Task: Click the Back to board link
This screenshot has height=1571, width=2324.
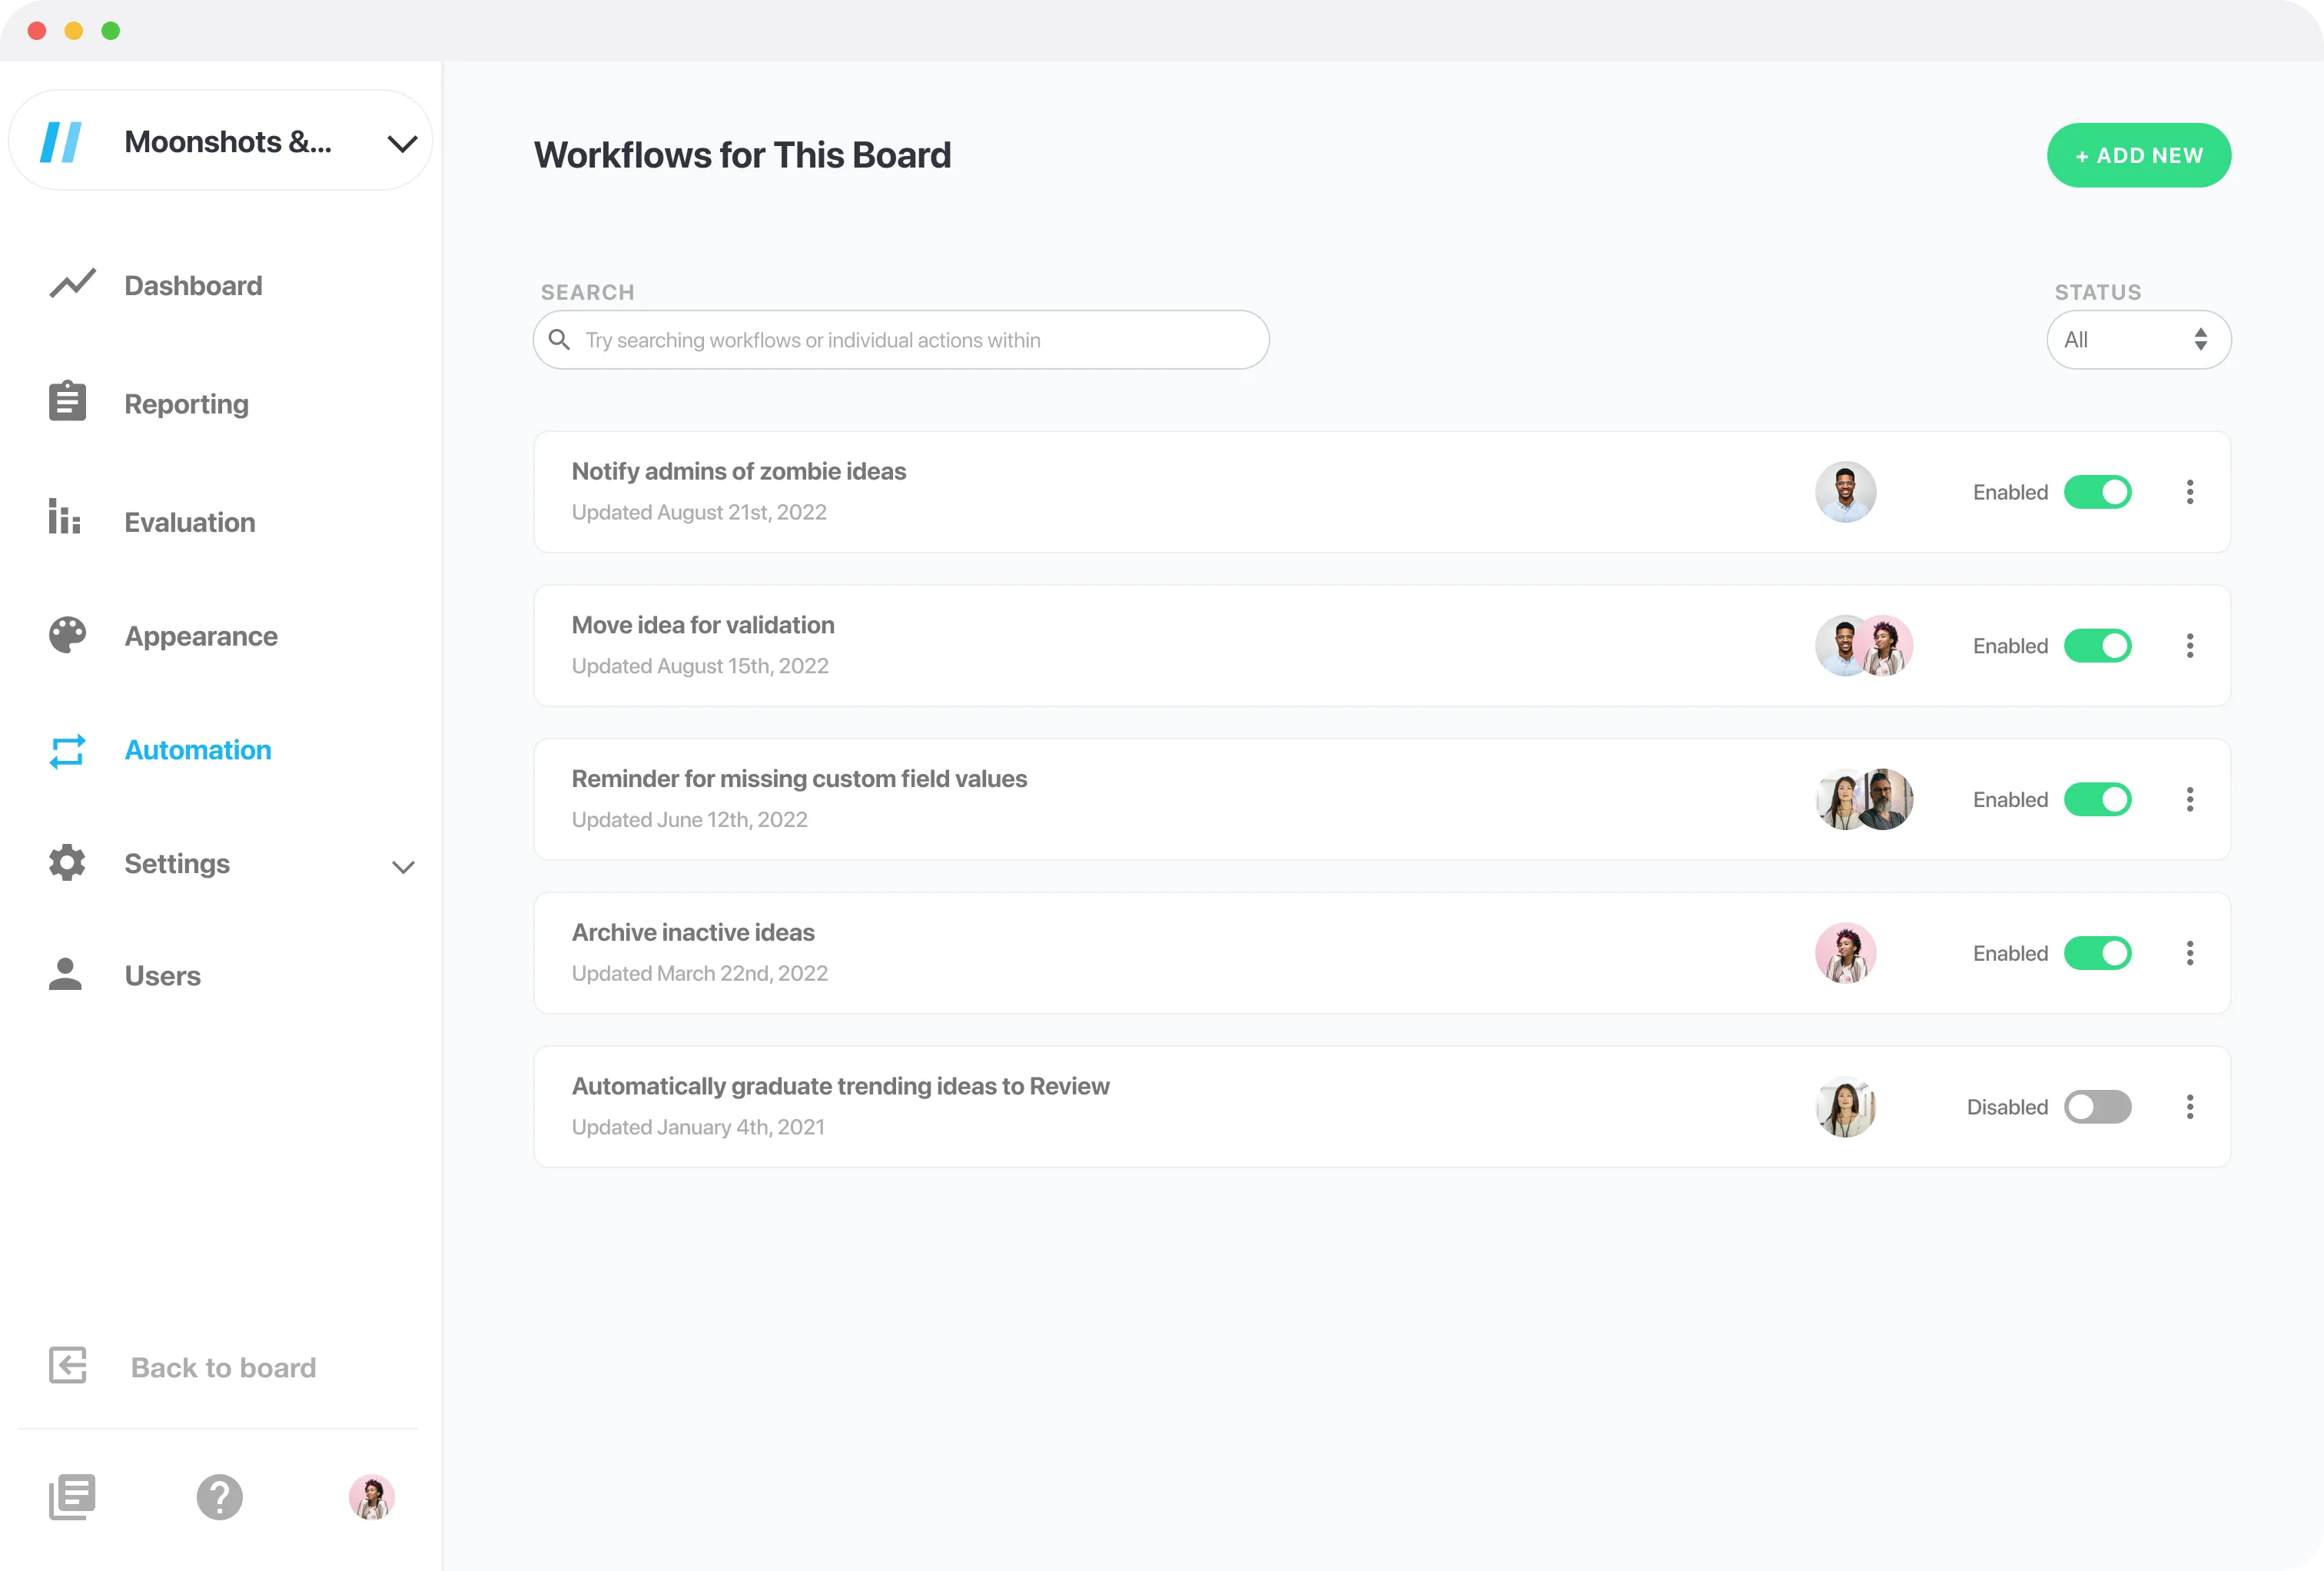Action: [x=222, y=1367]
